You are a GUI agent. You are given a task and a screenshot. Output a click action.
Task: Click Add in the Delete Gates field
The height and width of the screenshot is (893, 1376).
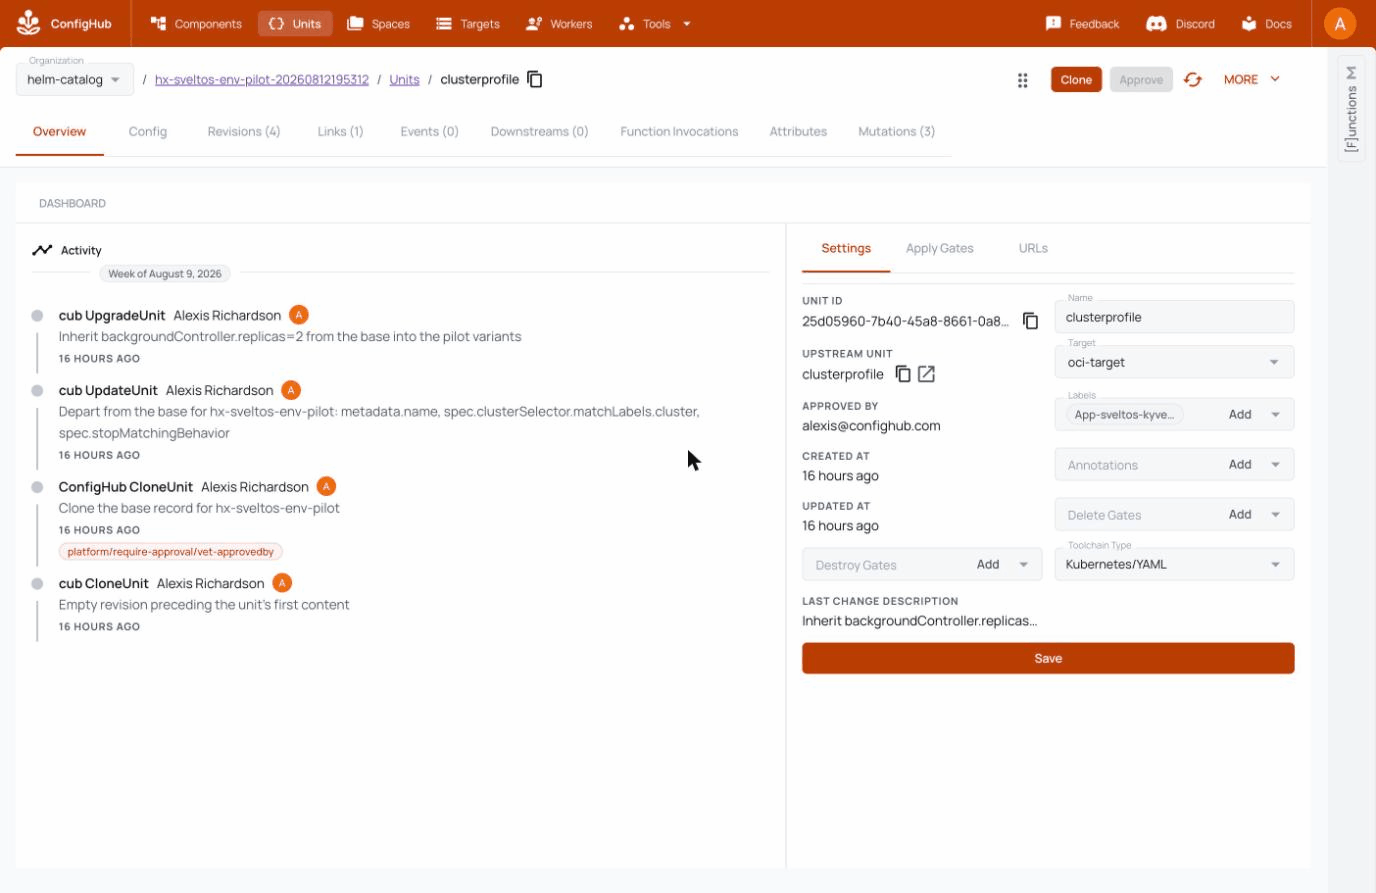click(1240, 515)
